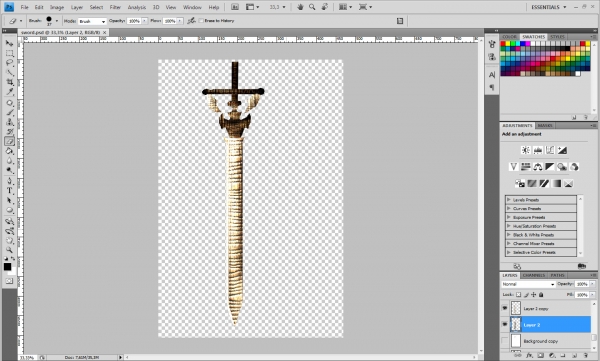
Task: Select the Path Selection tool
Action: click(x=10, y=200)
